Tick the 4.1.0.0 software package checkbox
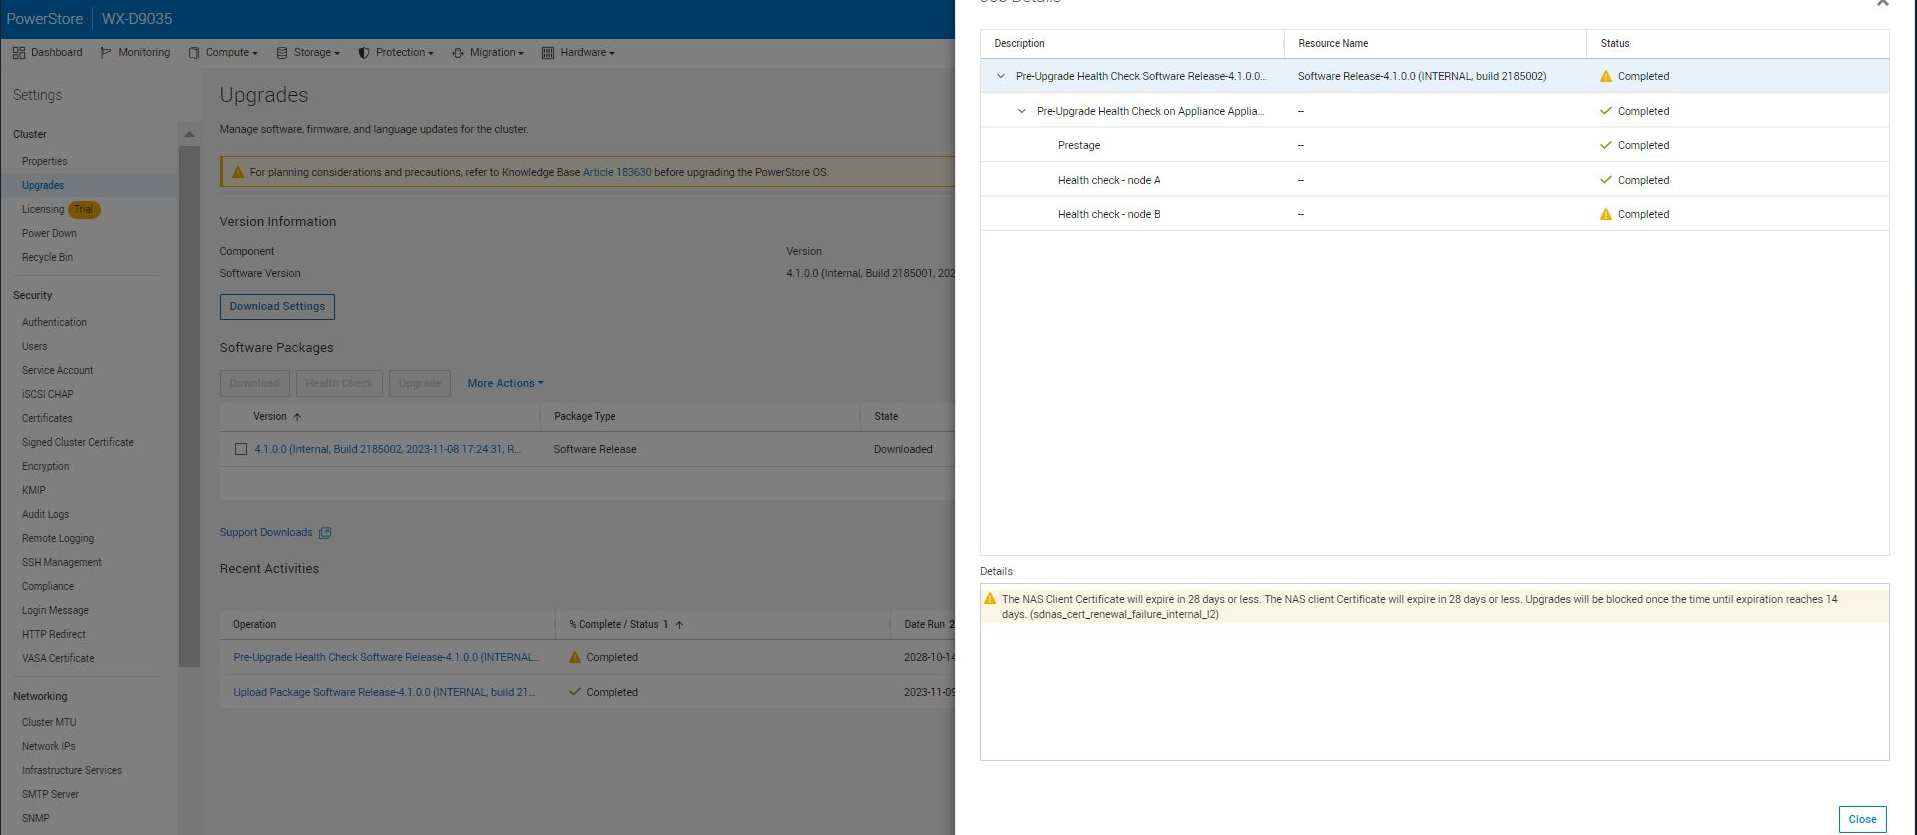The height and width of the screenshot is (835, 1917). pyautogui.click(x=241, y=449)
